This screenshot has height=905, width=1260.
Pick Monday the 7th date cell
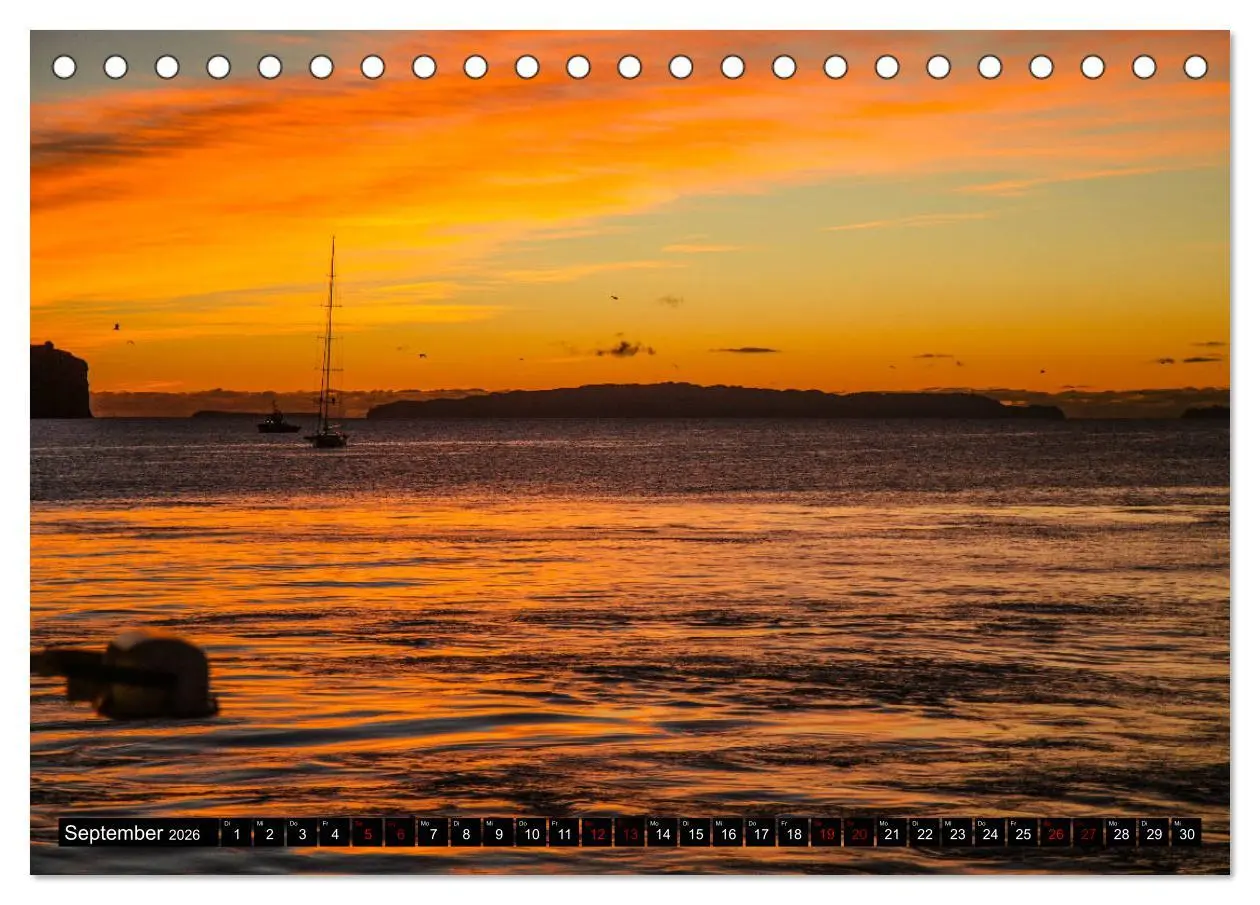pos(432,833)
